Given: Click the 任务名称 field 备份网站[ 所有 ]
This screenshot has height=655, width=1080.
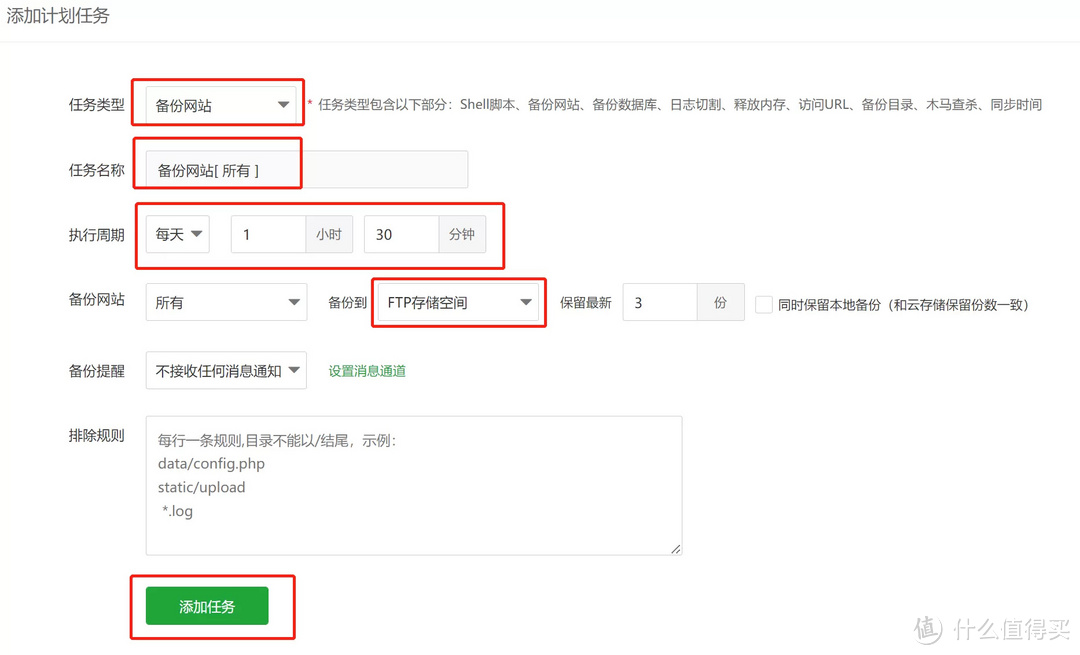Looking at the screenshot, I should click(307, 169).
